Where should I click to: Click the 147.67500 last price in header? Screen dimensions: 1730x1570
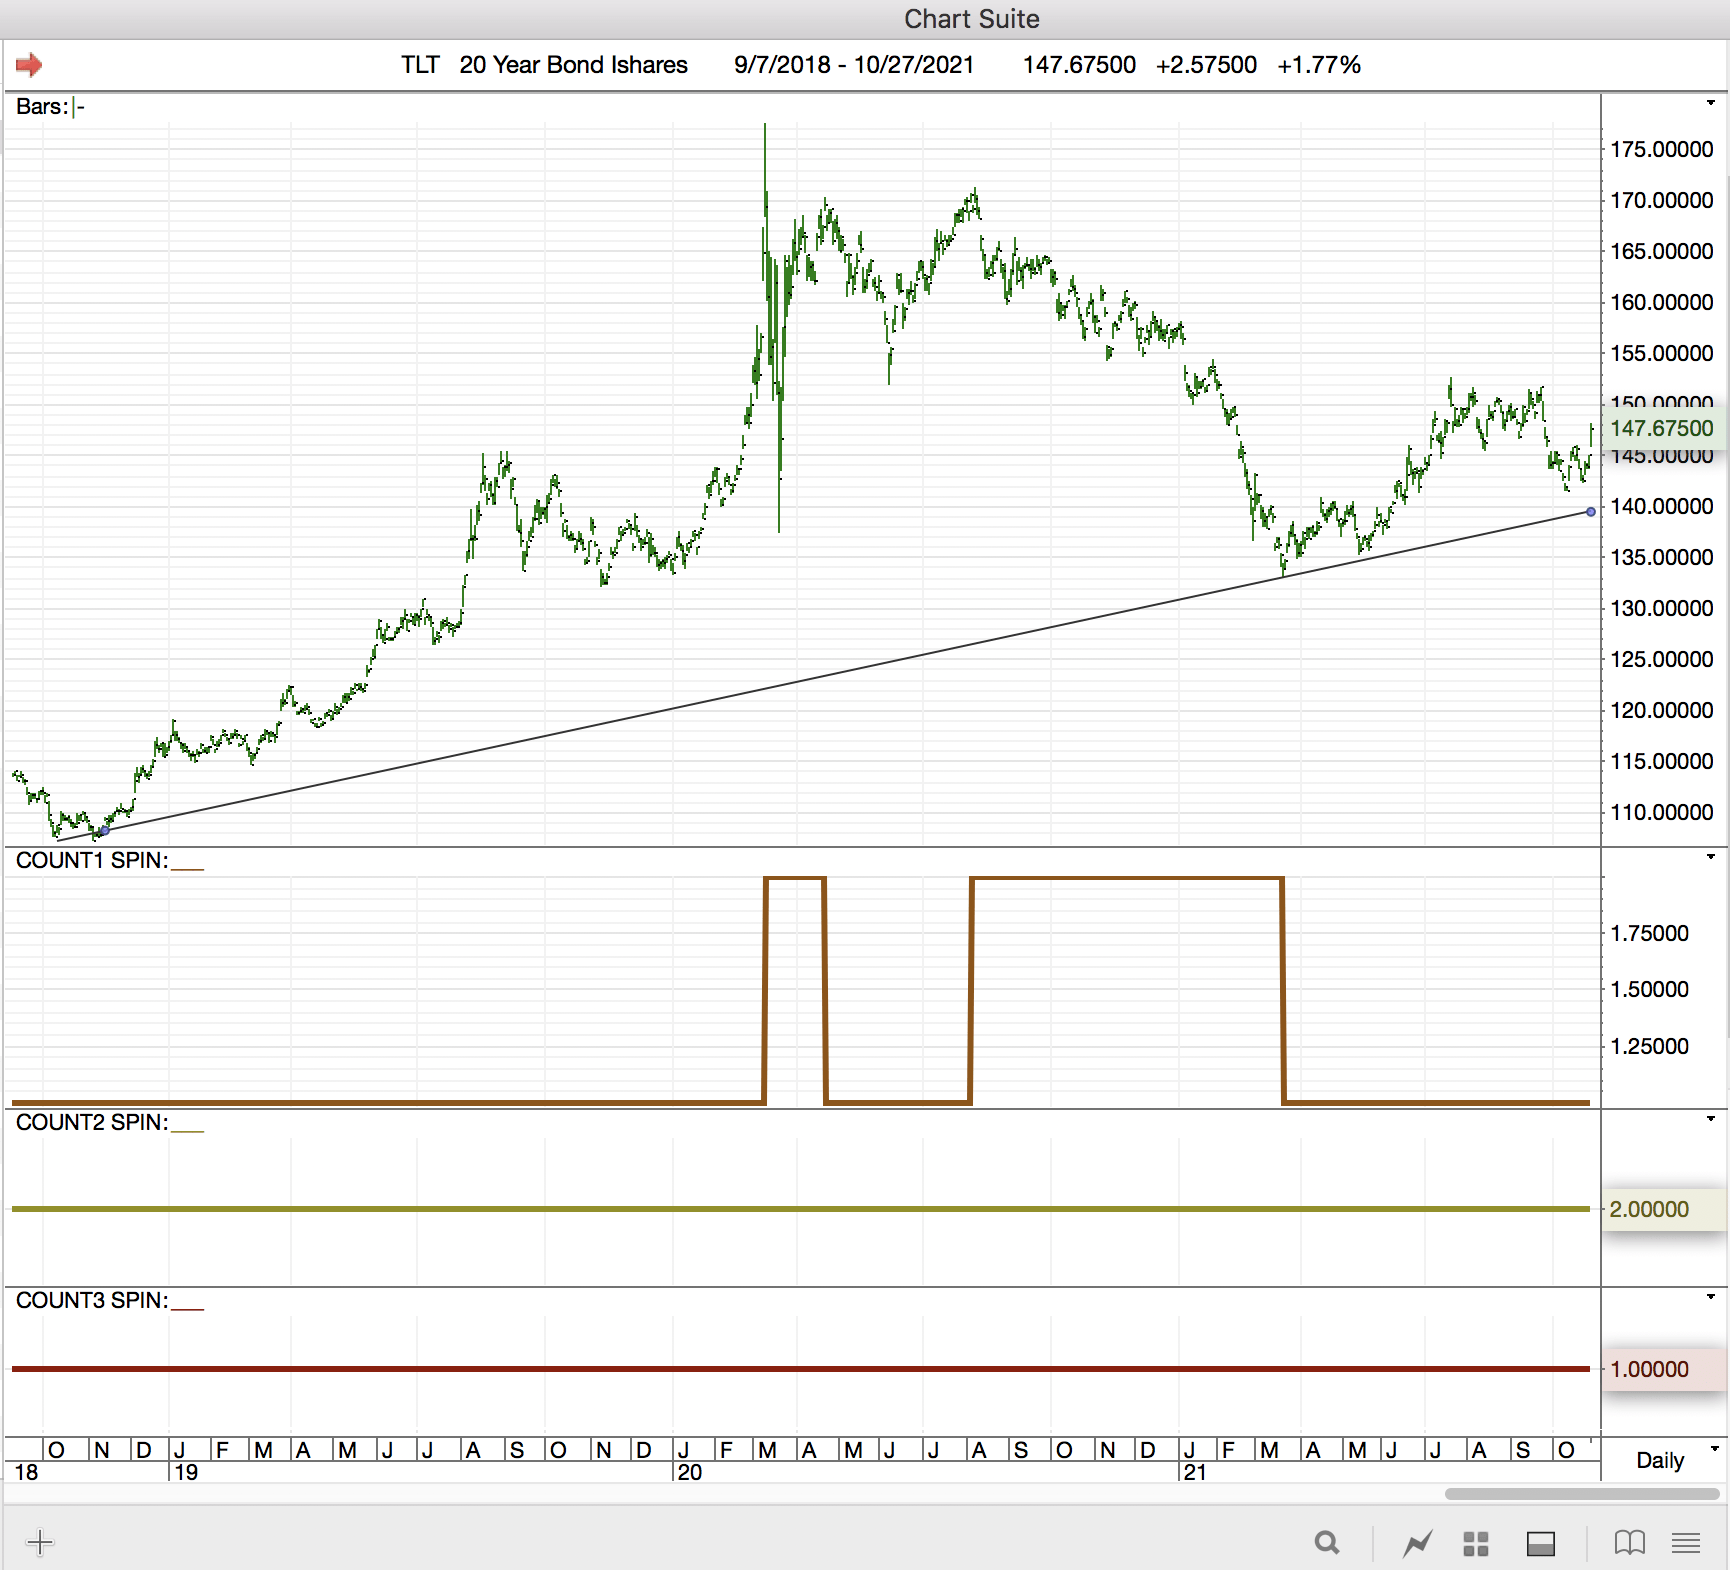click(x=1079, y=65)
